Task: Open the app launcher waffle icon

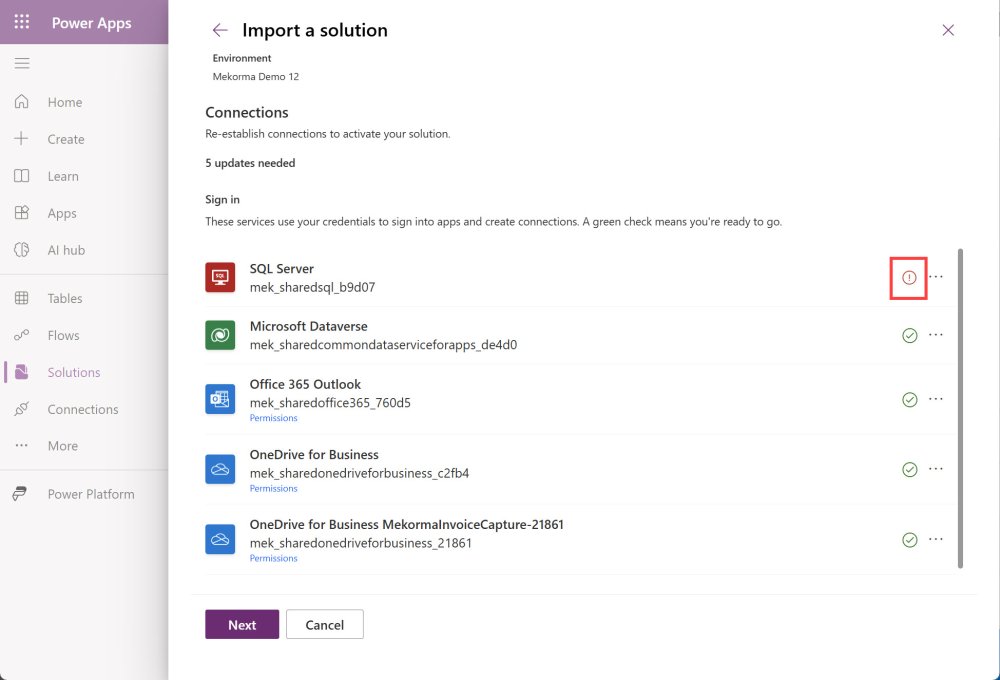Action: [x=22, y=22]
